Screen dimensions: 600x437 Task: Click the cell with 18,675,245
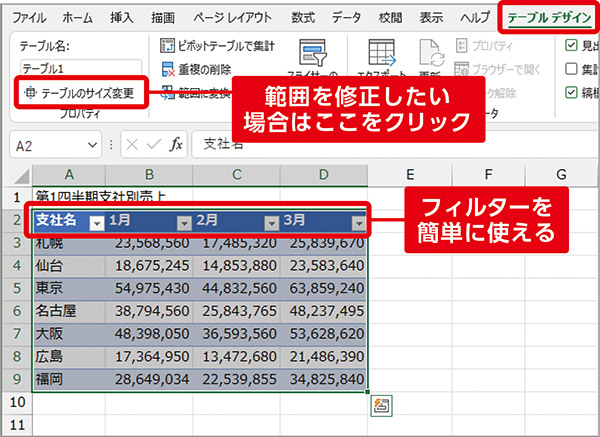point(149,266)
